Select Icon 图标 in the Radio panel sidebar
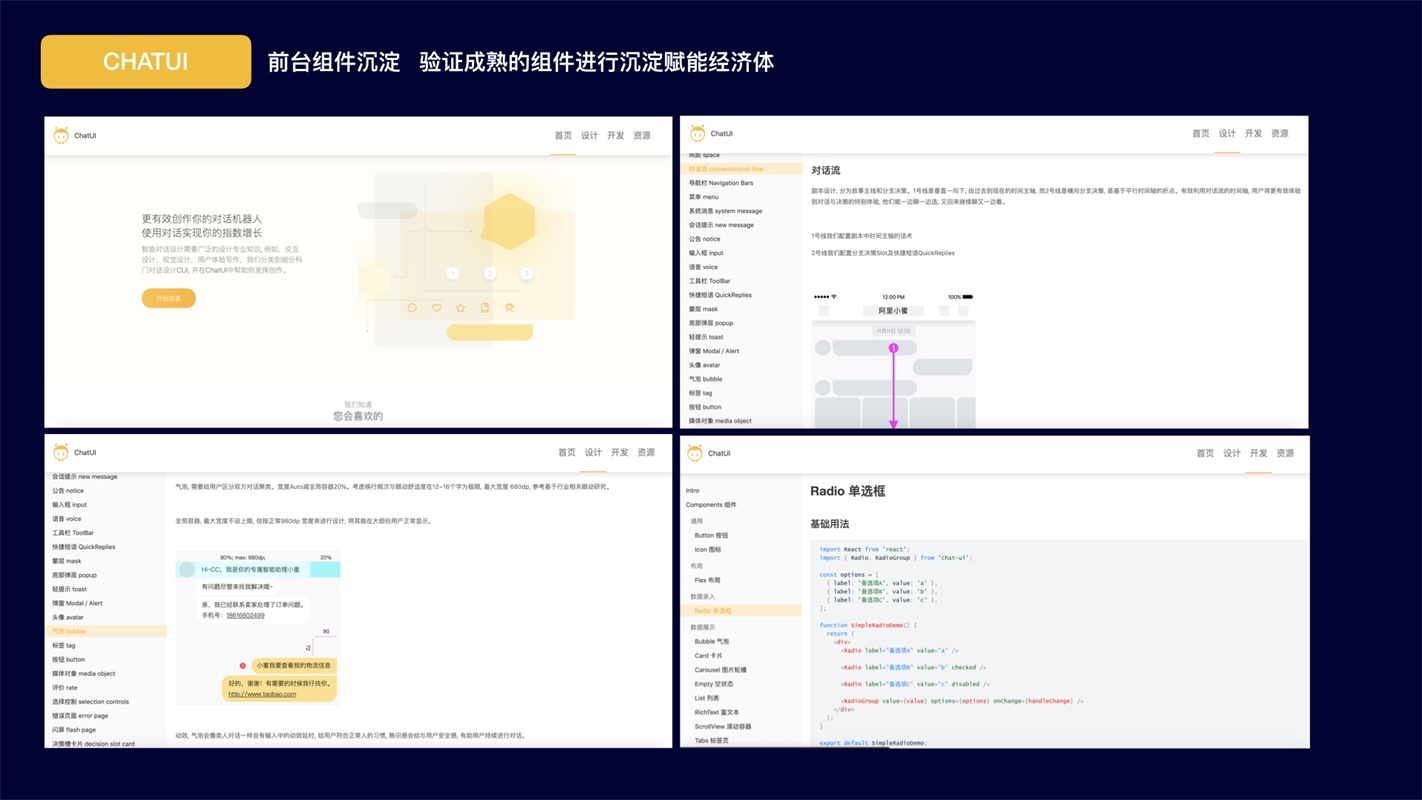Image resolution: width=1422 pixels, height=800 pixels. [707, 549]
